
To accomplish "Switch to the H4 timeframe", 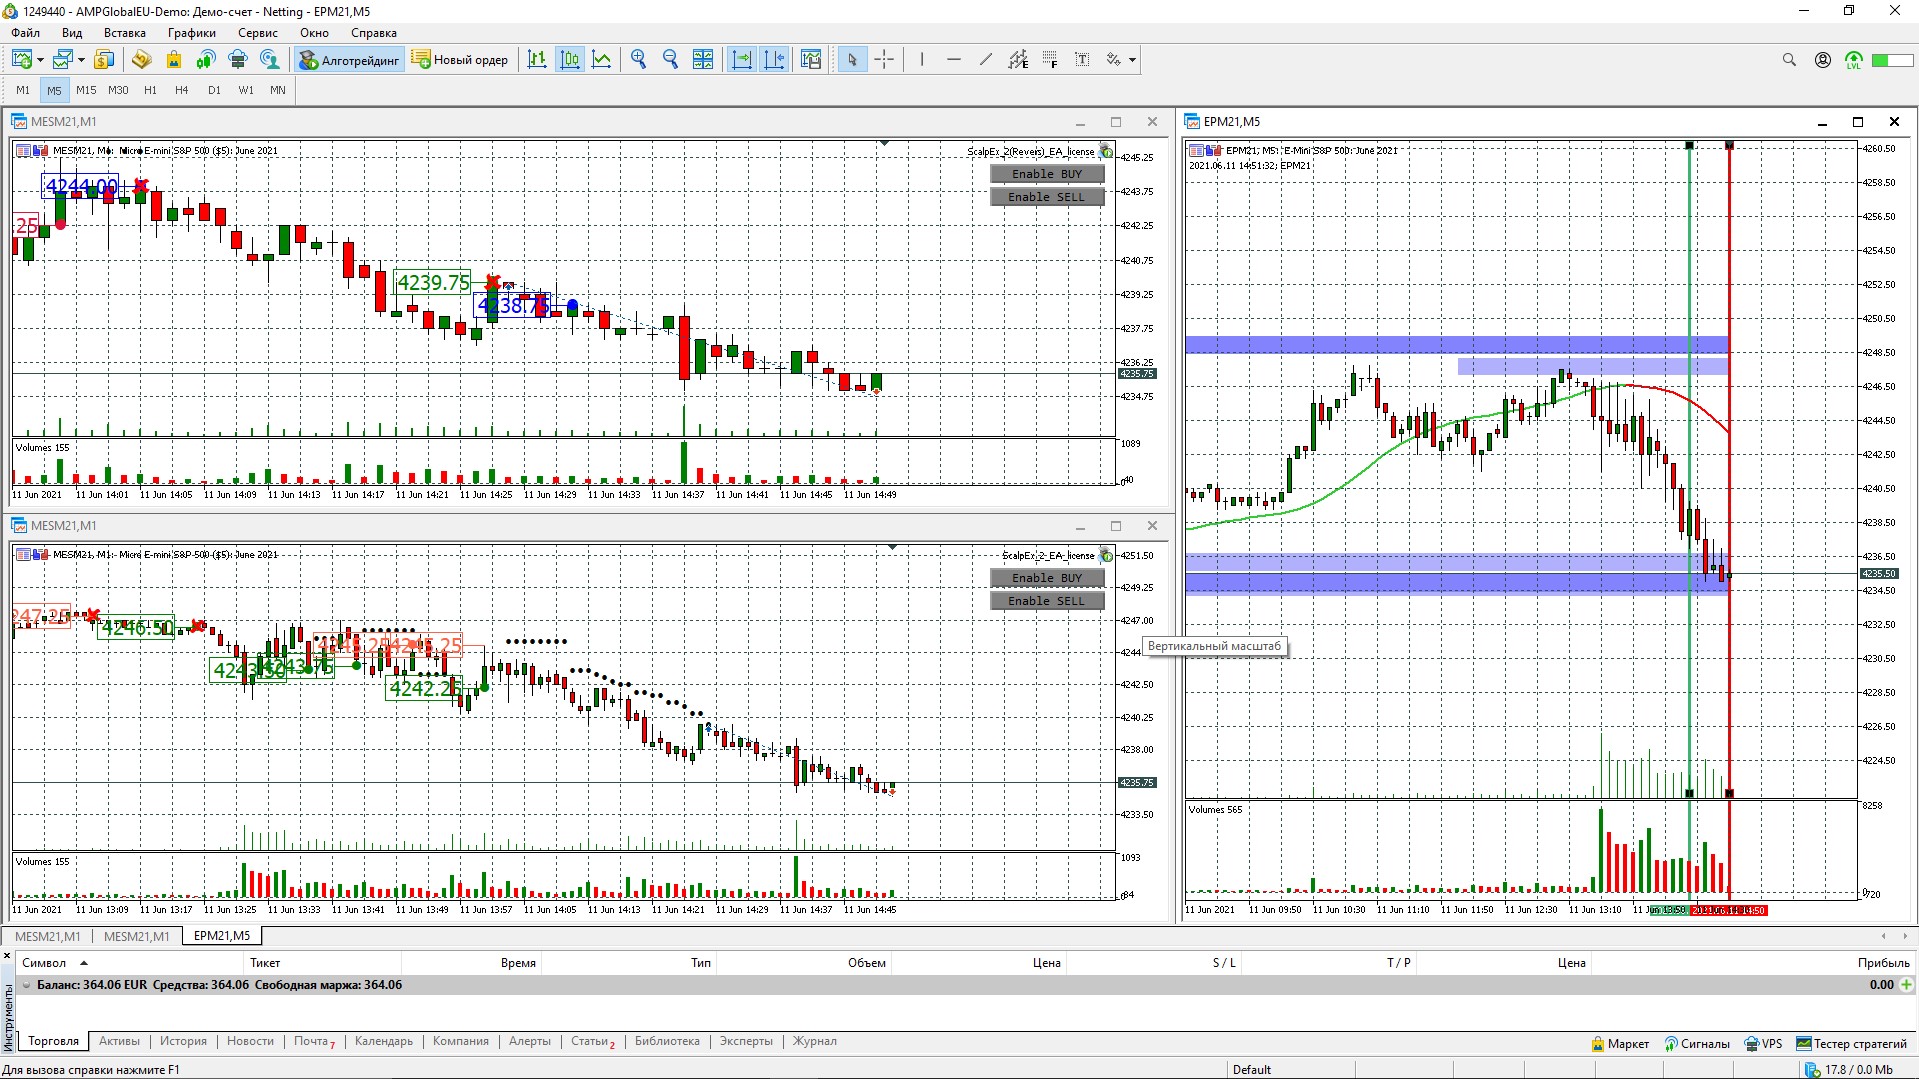I will [182, 90].
